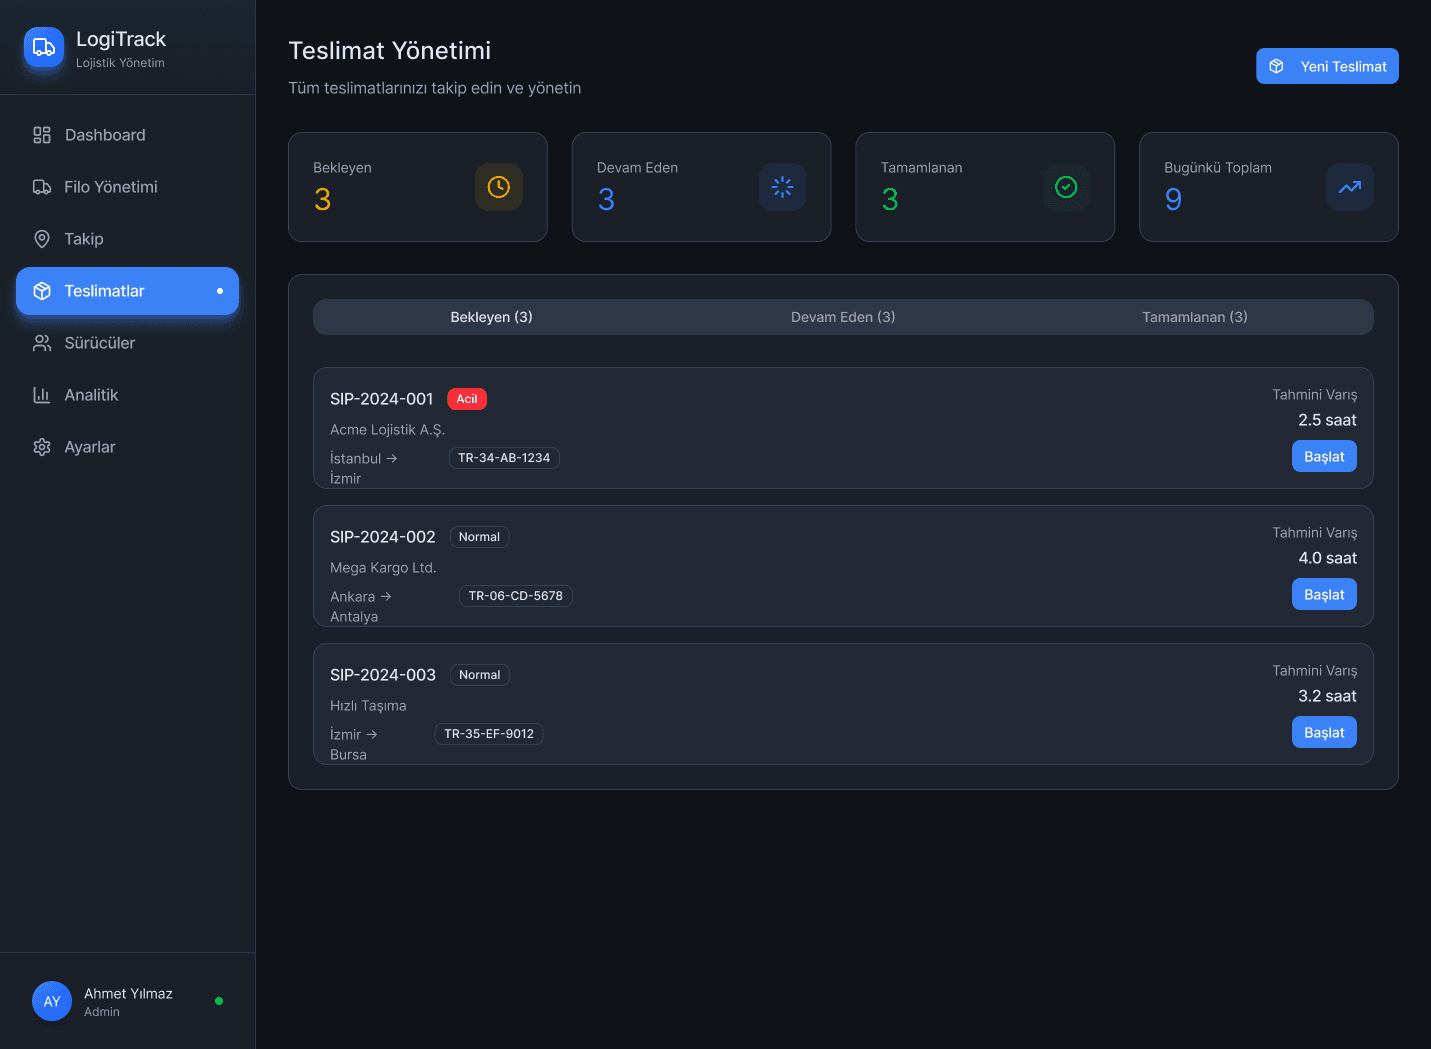Click the checkmark icon on Tamamlanan card

pyautogui.click(x=1066, y=187)
